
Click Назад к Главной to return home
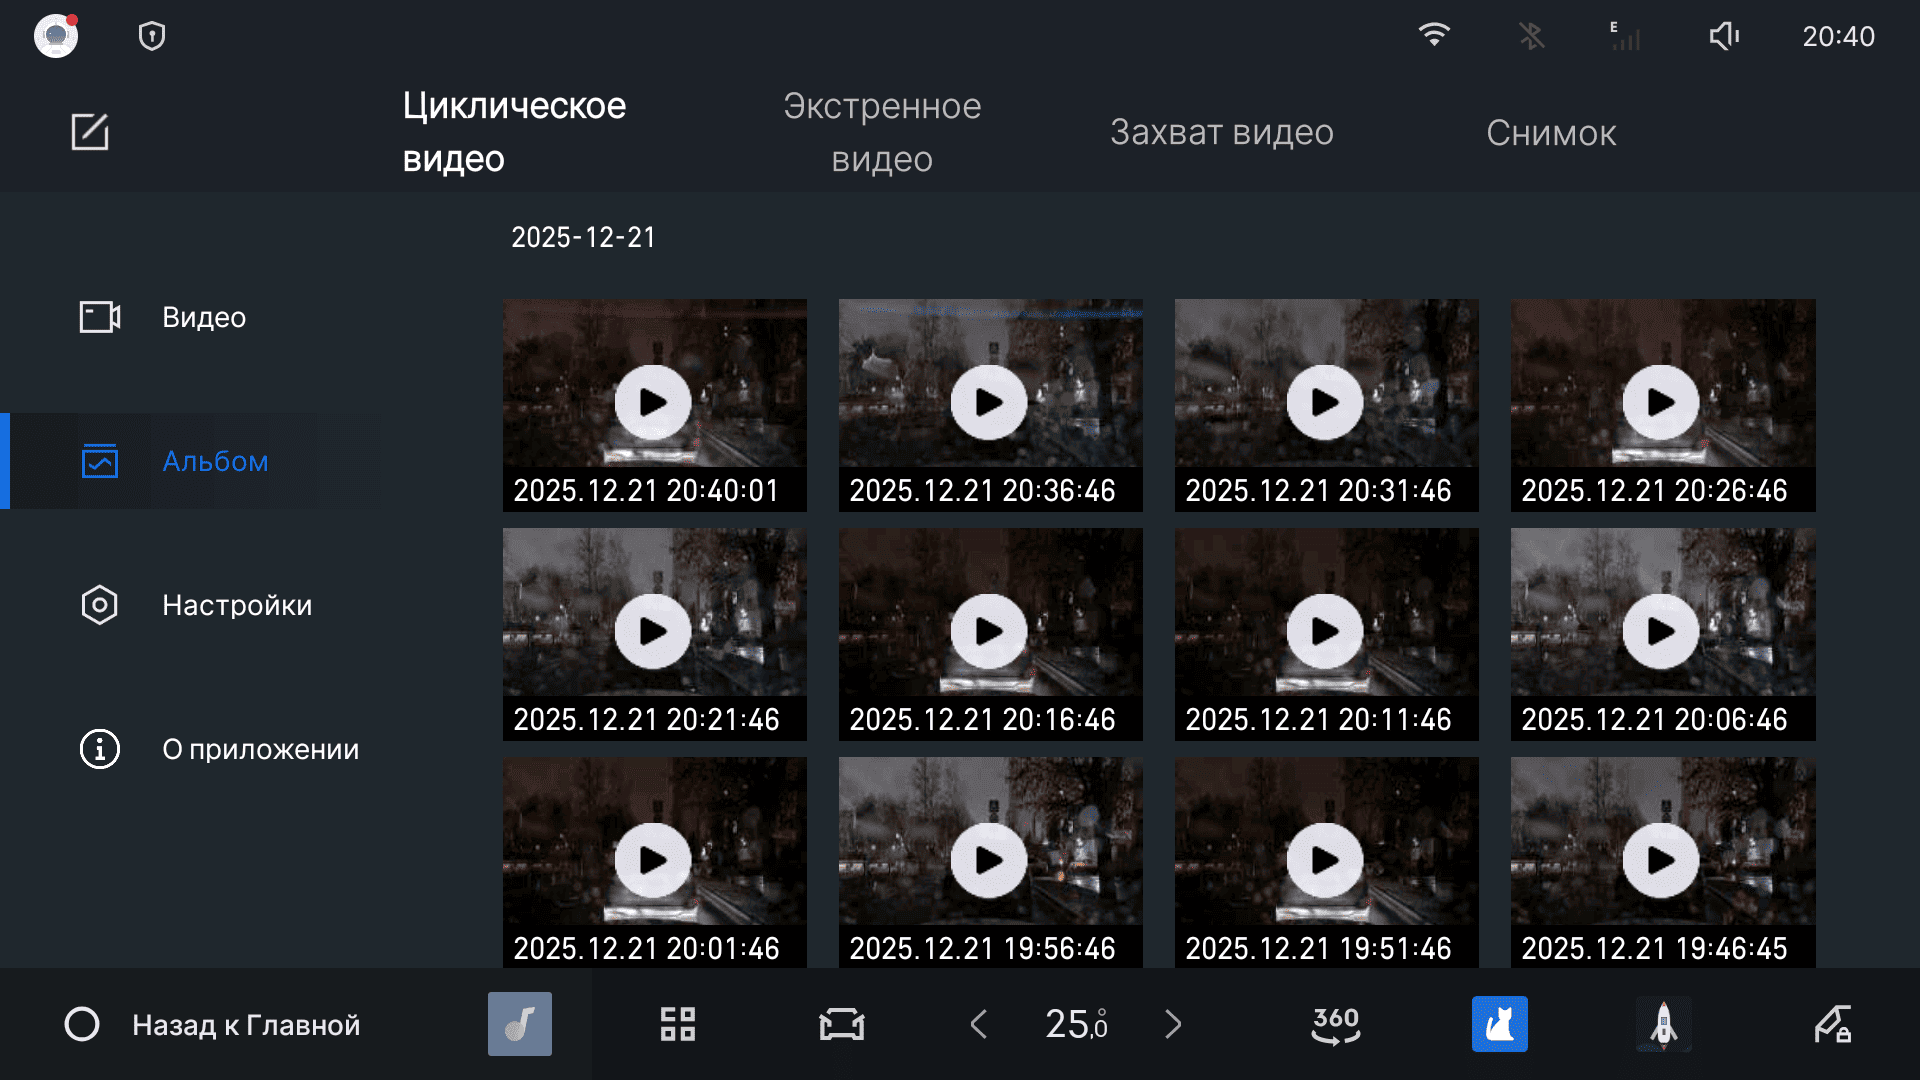click(x=244, y=1024)
